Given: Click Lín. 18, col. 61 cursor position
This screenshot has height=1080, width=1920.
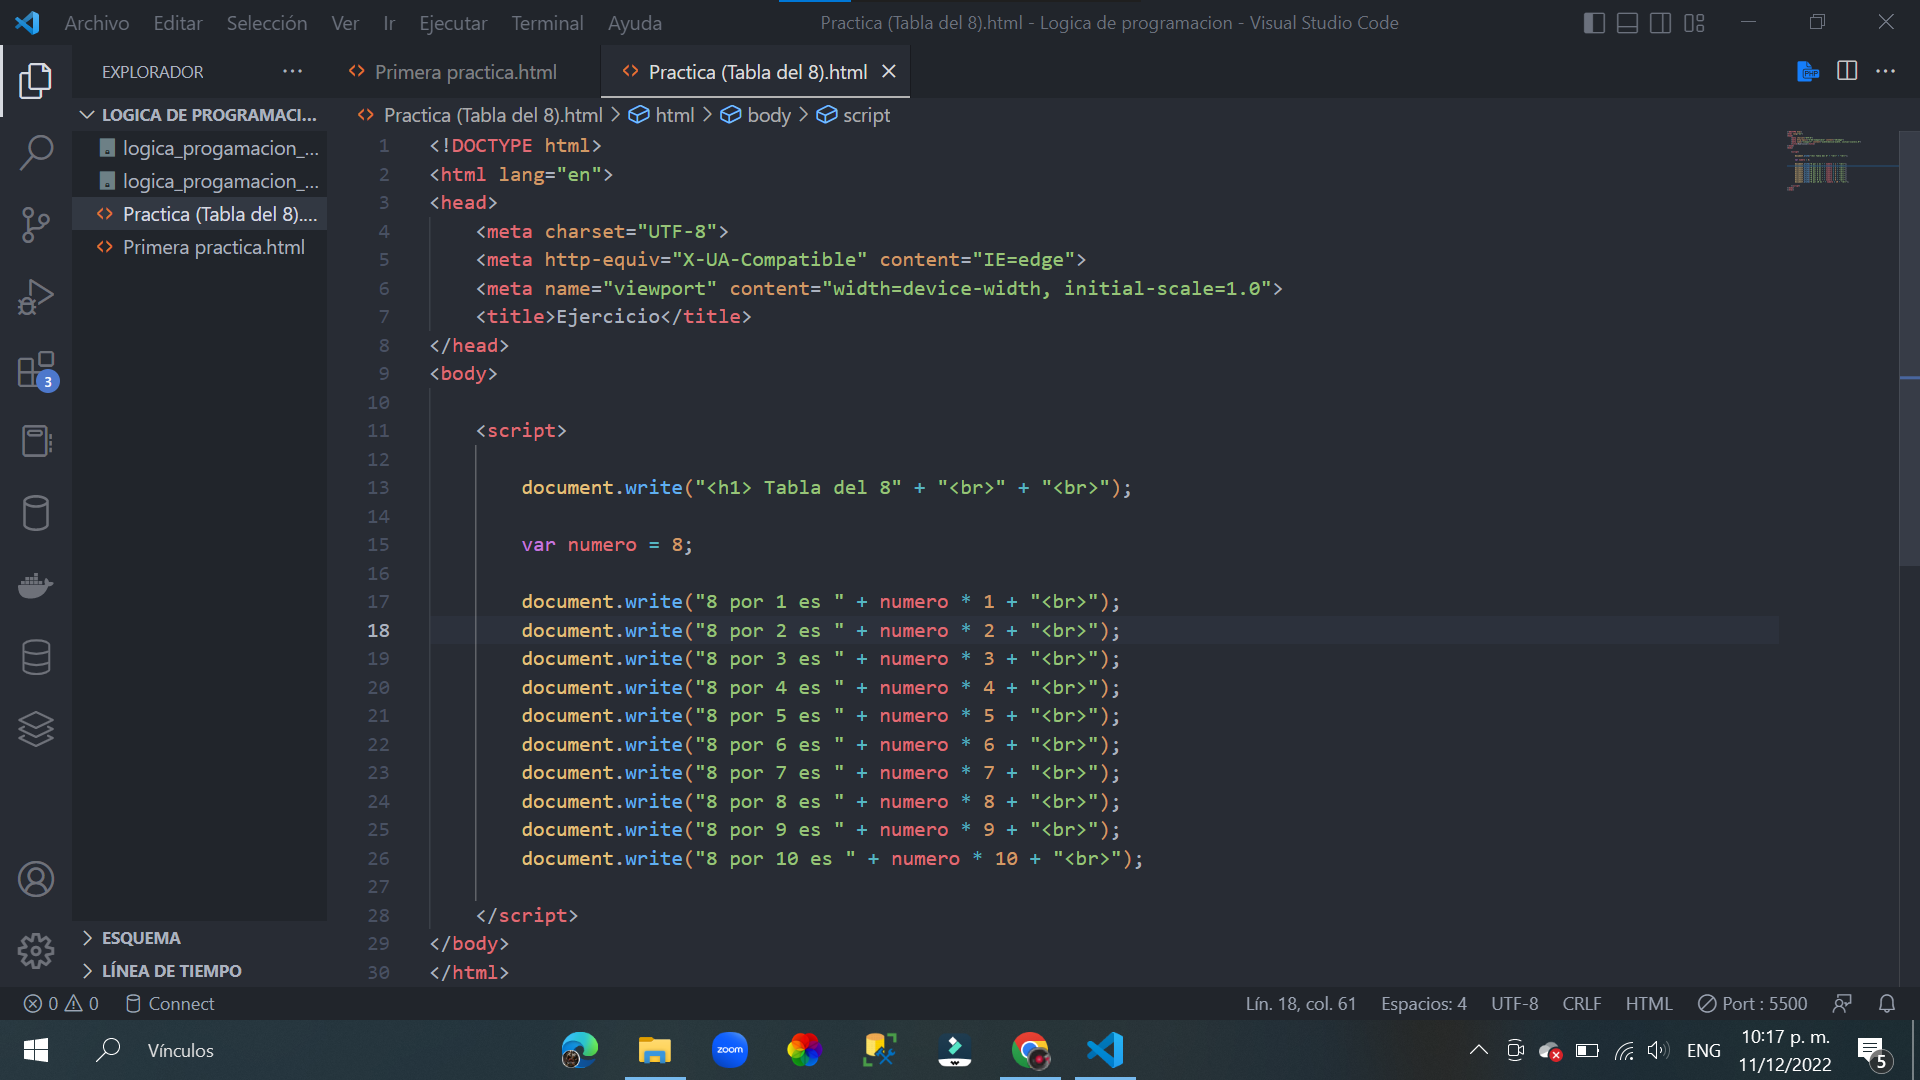Looking at the screenshot, I should (x=1301, y=1003).
